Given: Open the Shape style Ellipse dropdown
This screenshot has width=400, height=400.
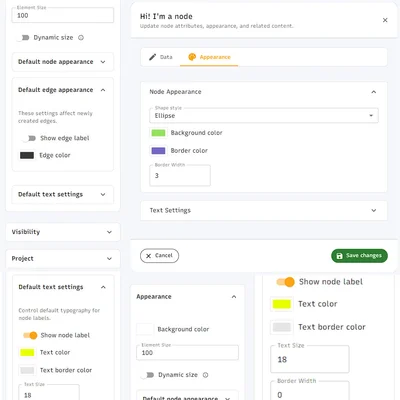Looking at the screenshot, I should (264, 116).
